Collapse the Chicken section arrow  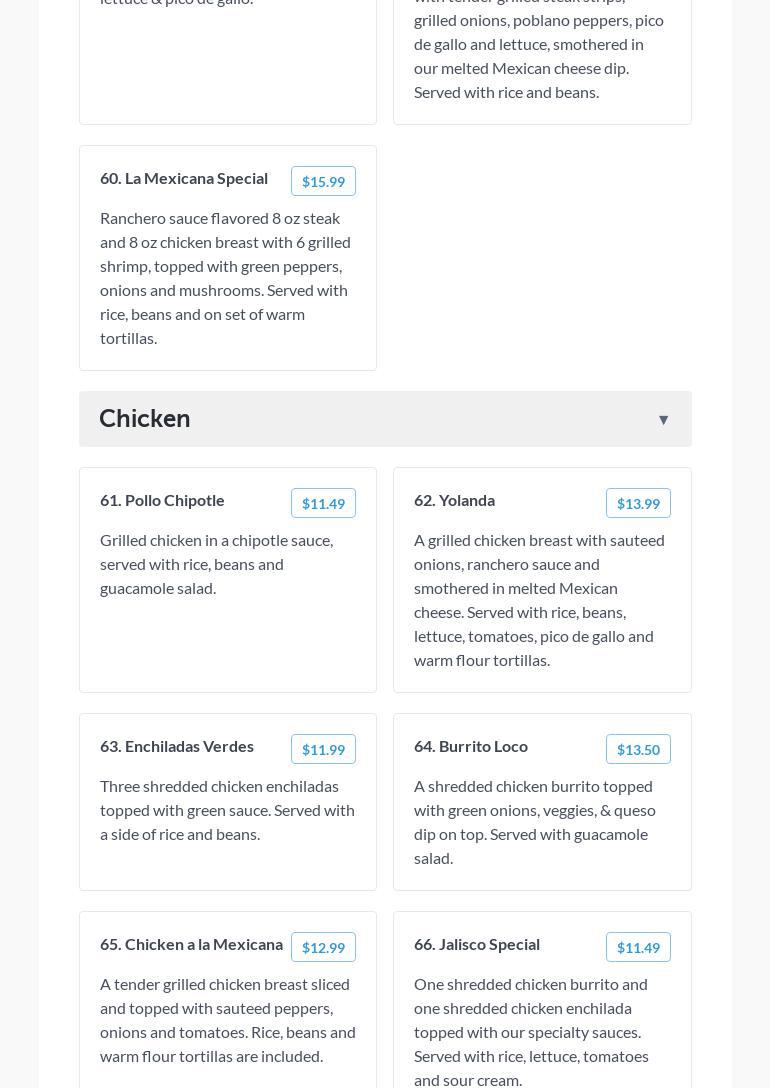tap(663, 420)
